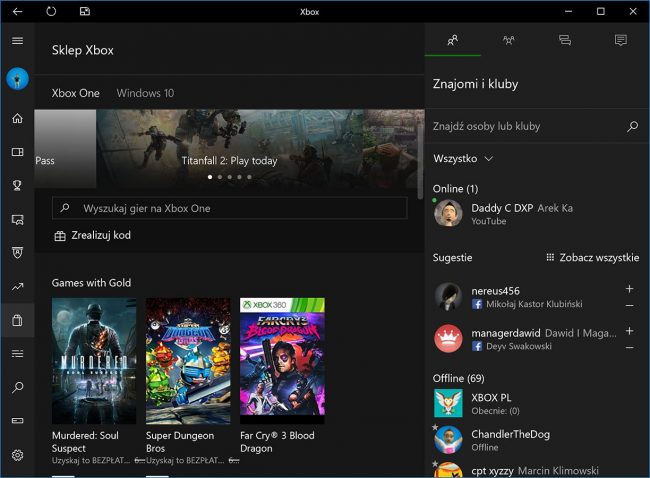
Task: Open Settings gear in sidebar
Action: pos(17,455)
